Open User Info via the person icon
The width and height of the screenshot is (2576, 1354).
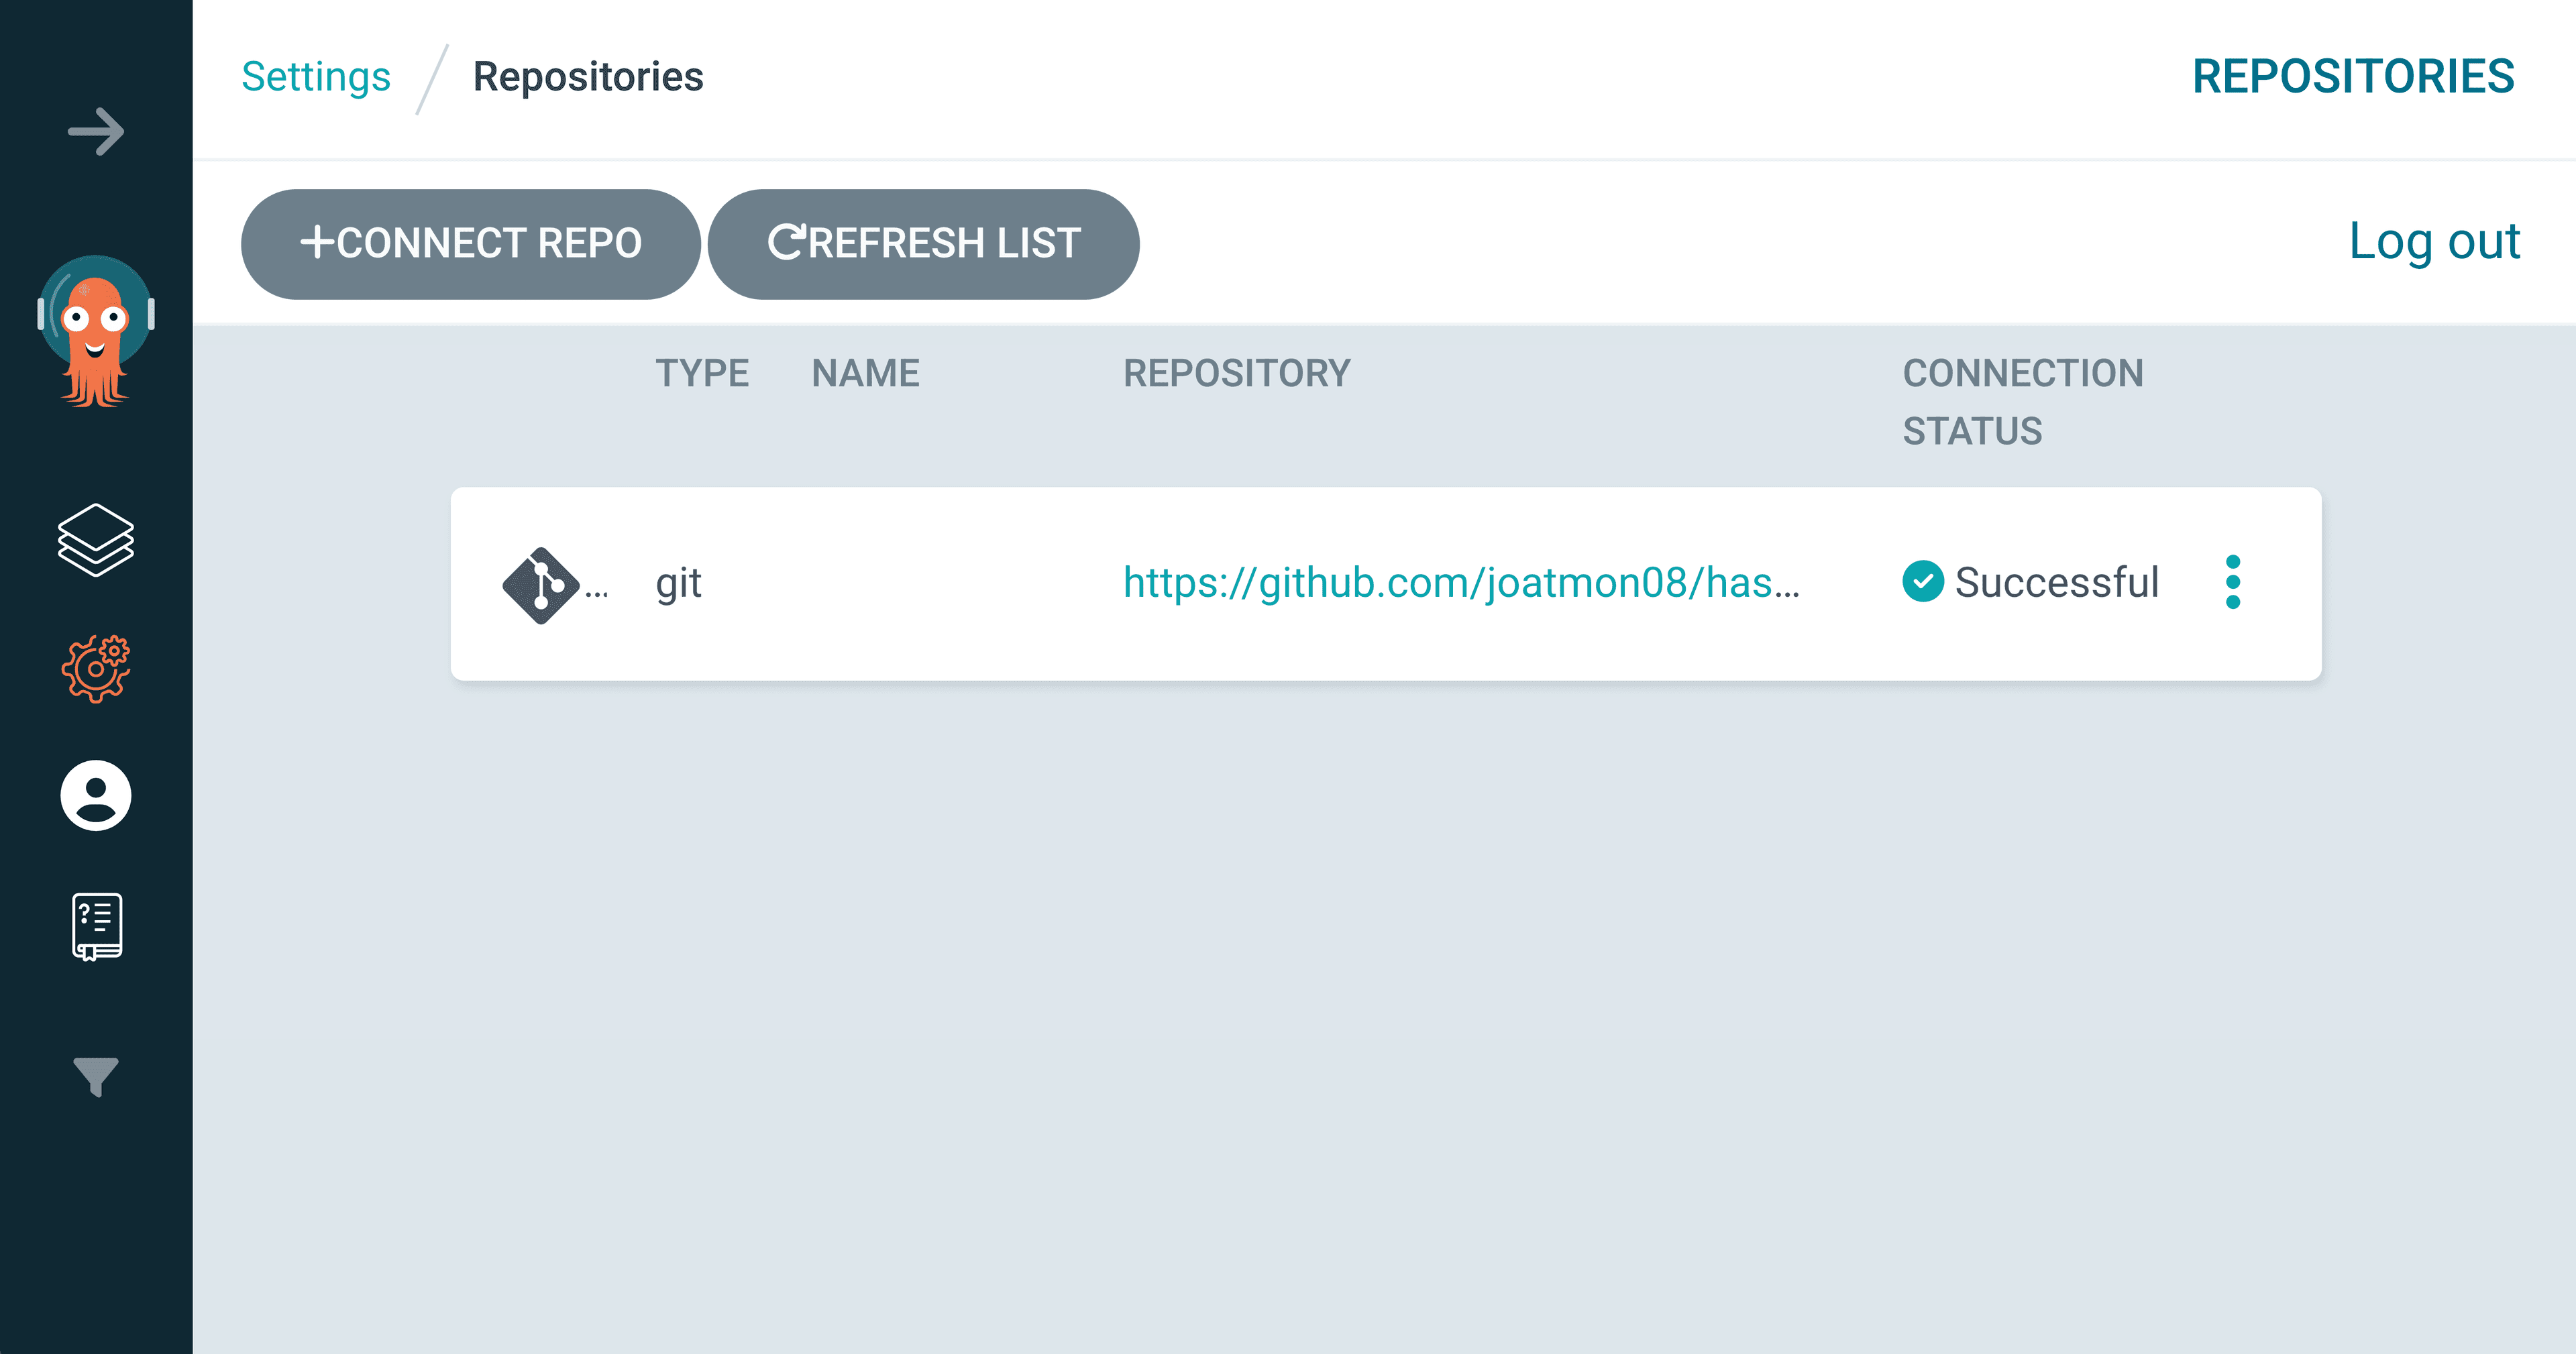point(96,796)
